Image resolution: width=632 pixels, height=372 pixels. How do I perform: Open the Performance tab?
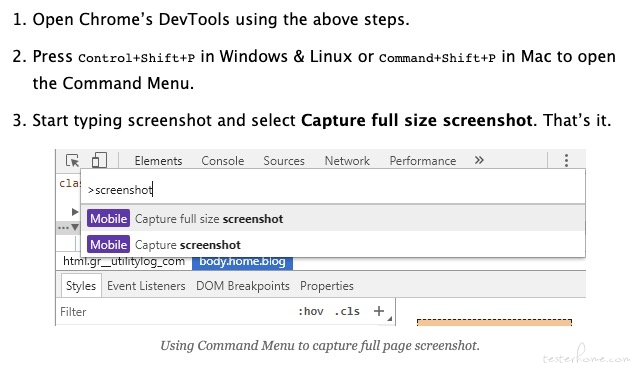click(422, 161)
